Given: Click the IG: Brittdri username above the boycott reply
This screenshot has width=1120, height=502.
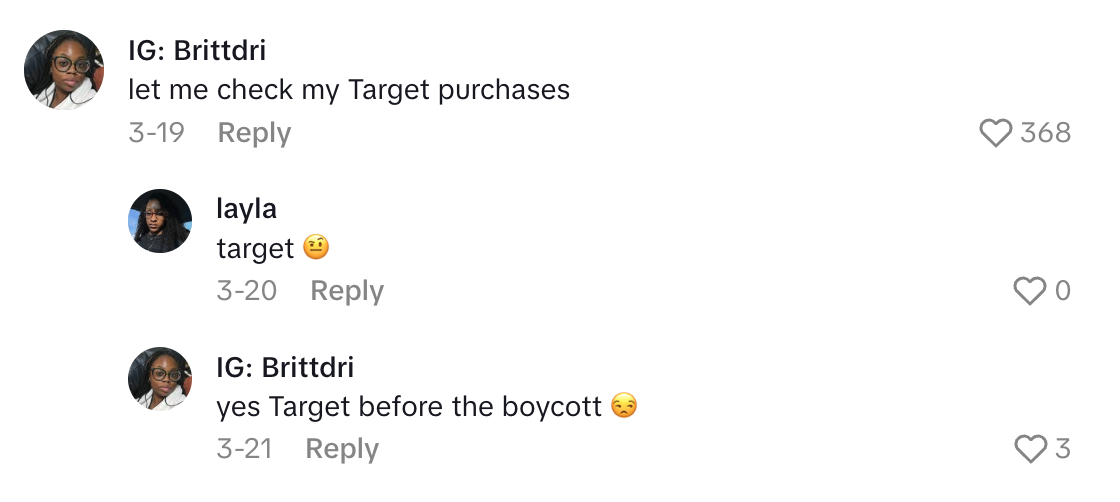Looking at the screenshot, I should tap(285, 367).
